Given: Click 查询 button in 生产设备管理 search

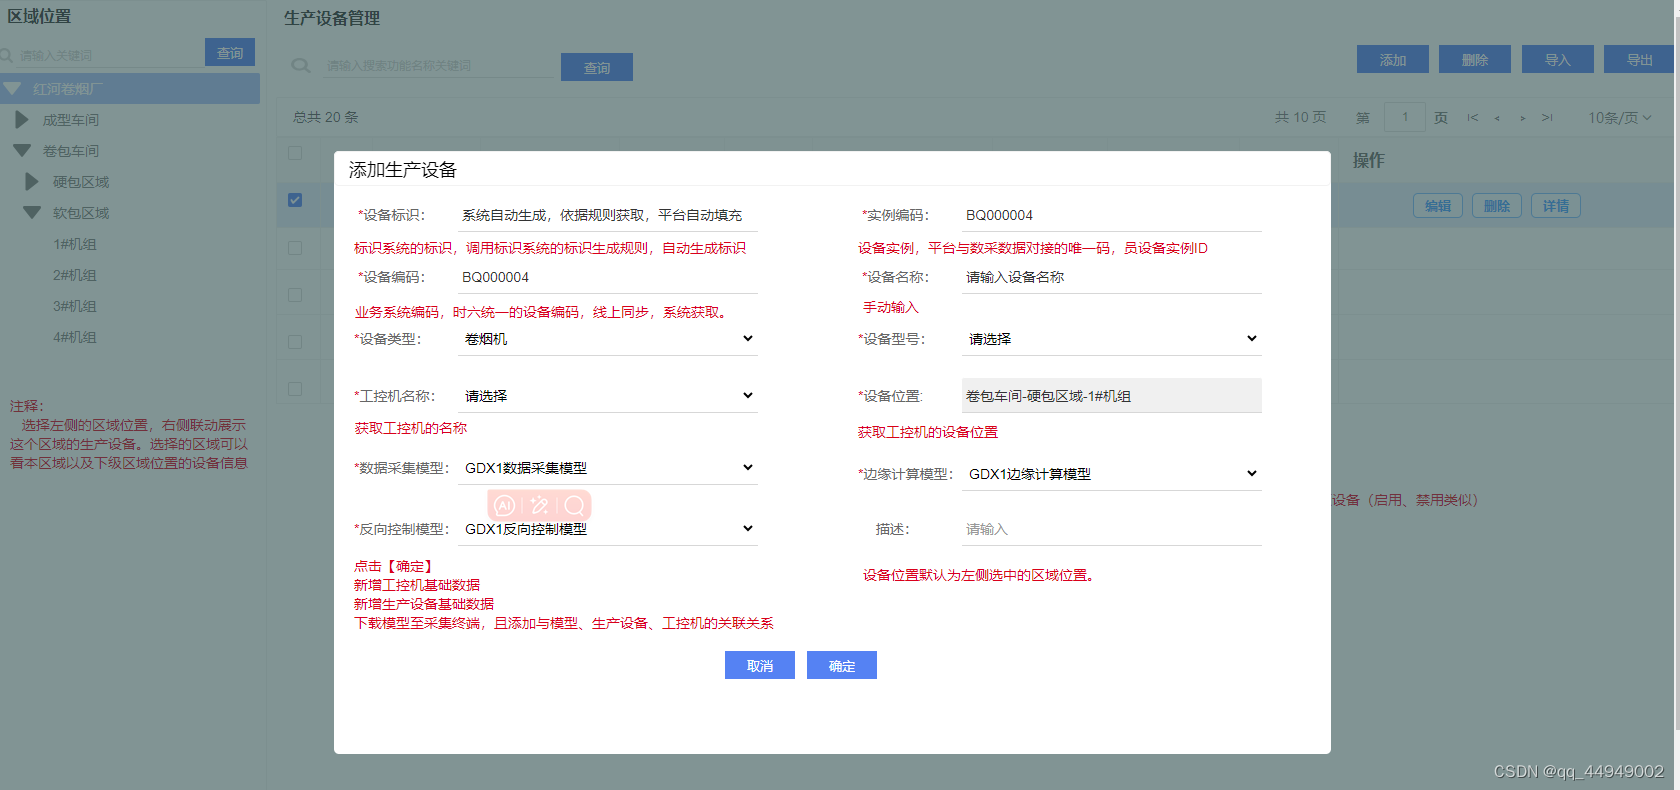Looking at the screenshot, I should 597,67.
